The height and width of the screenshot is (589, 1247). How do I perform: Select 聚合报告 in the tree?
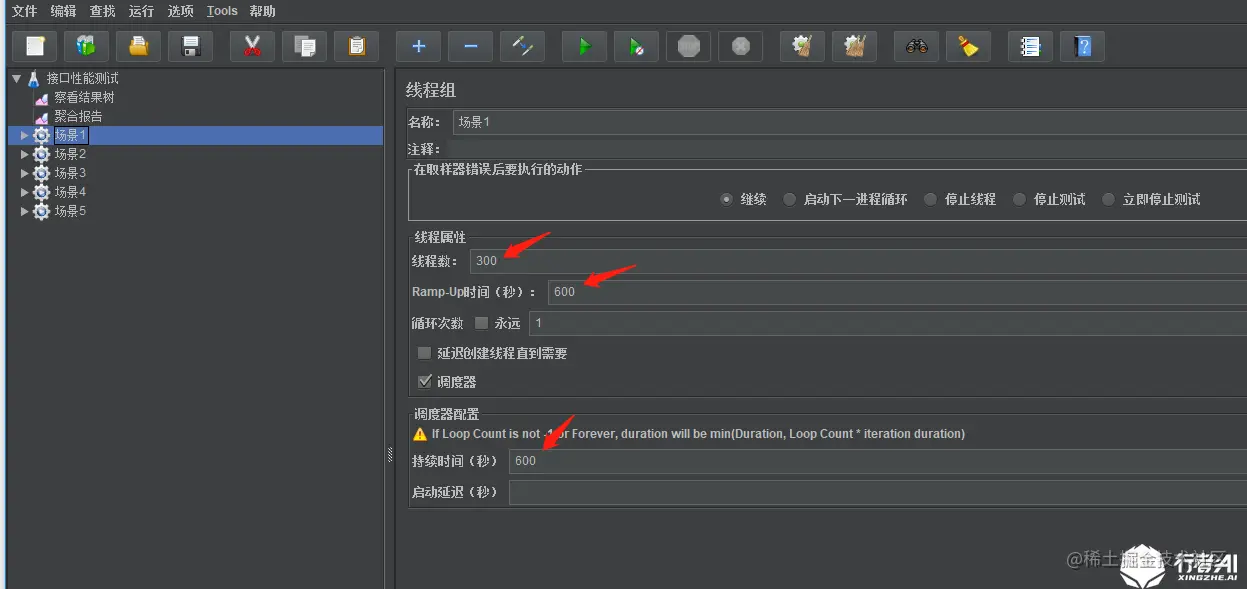(78, 117)
